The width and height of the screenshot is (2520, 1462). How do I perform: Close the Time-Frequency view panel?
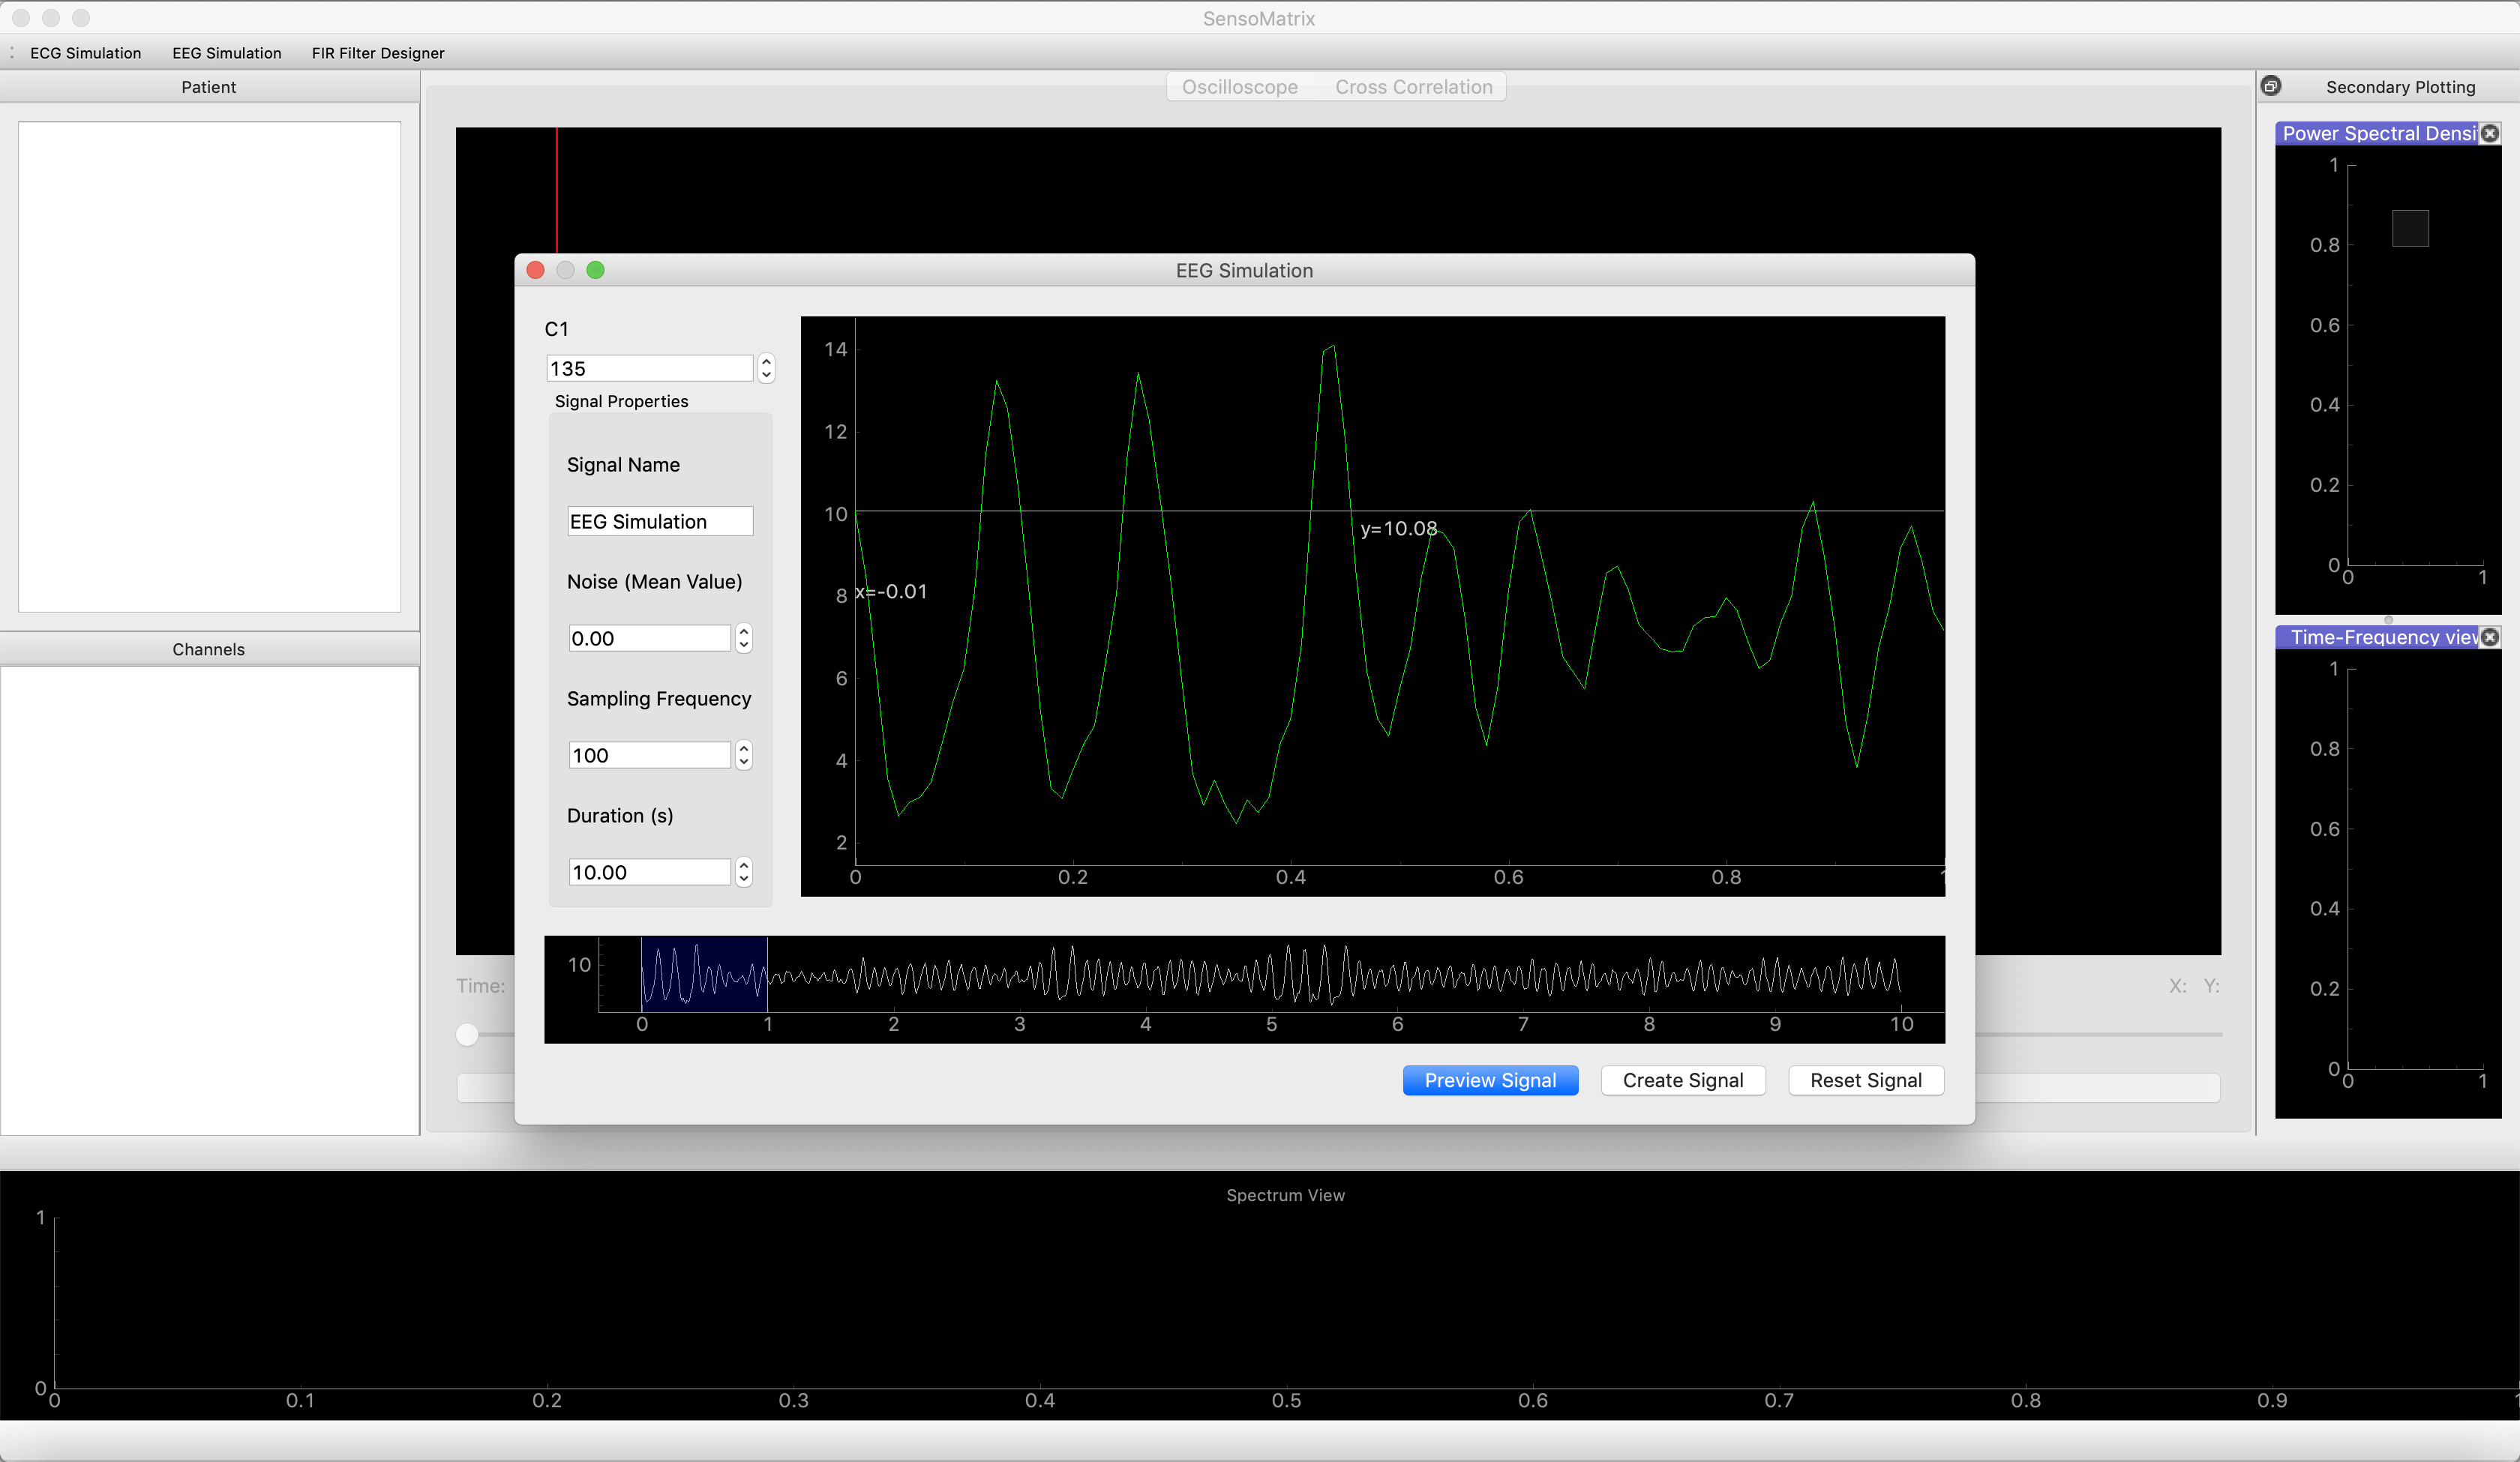[x=2490, y=637]
